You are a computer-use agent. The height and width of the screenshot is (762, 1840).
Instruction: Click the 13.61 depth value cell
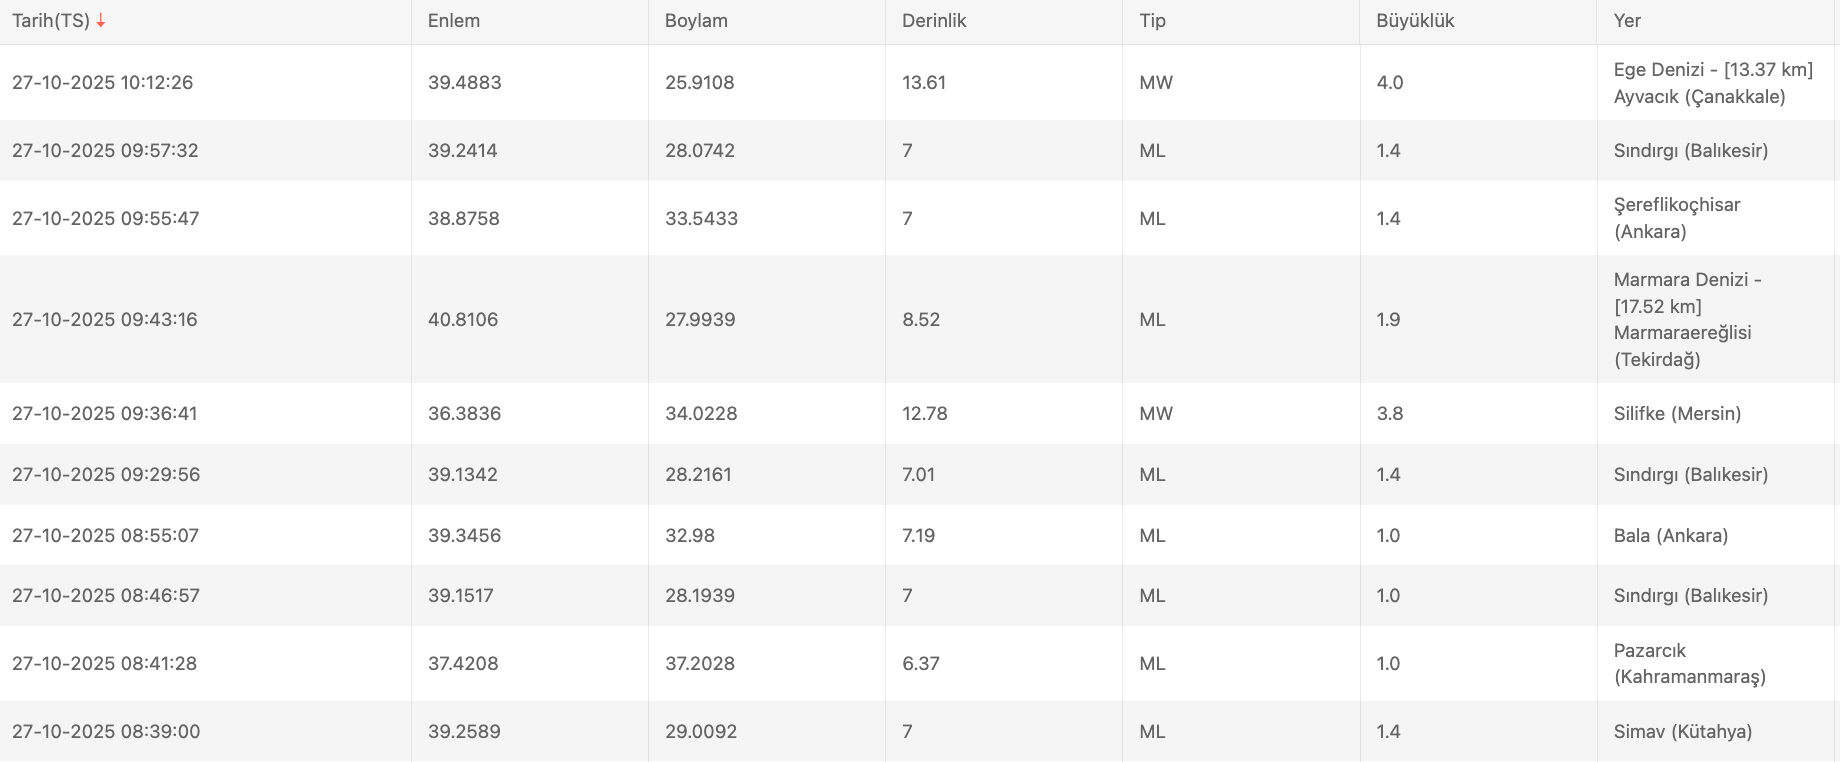(x=924, y=83)
